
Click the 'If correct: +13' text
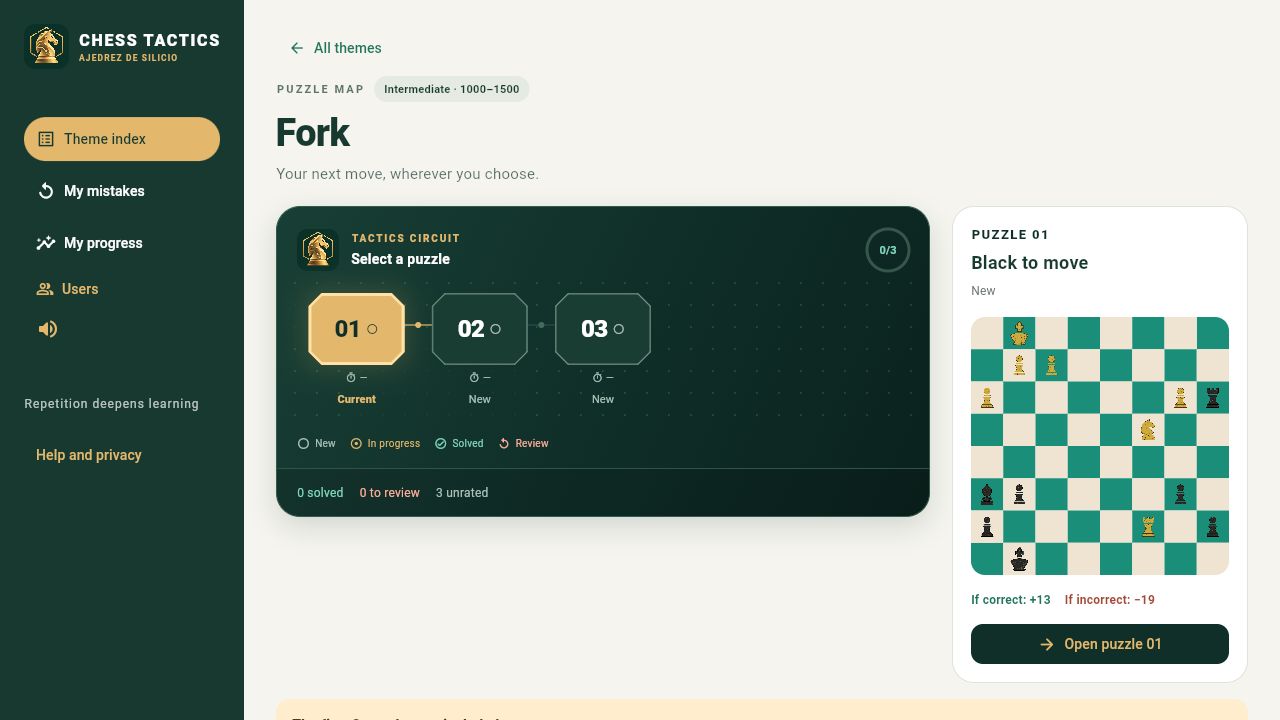pyautogui.click(x=1011, y=600)
